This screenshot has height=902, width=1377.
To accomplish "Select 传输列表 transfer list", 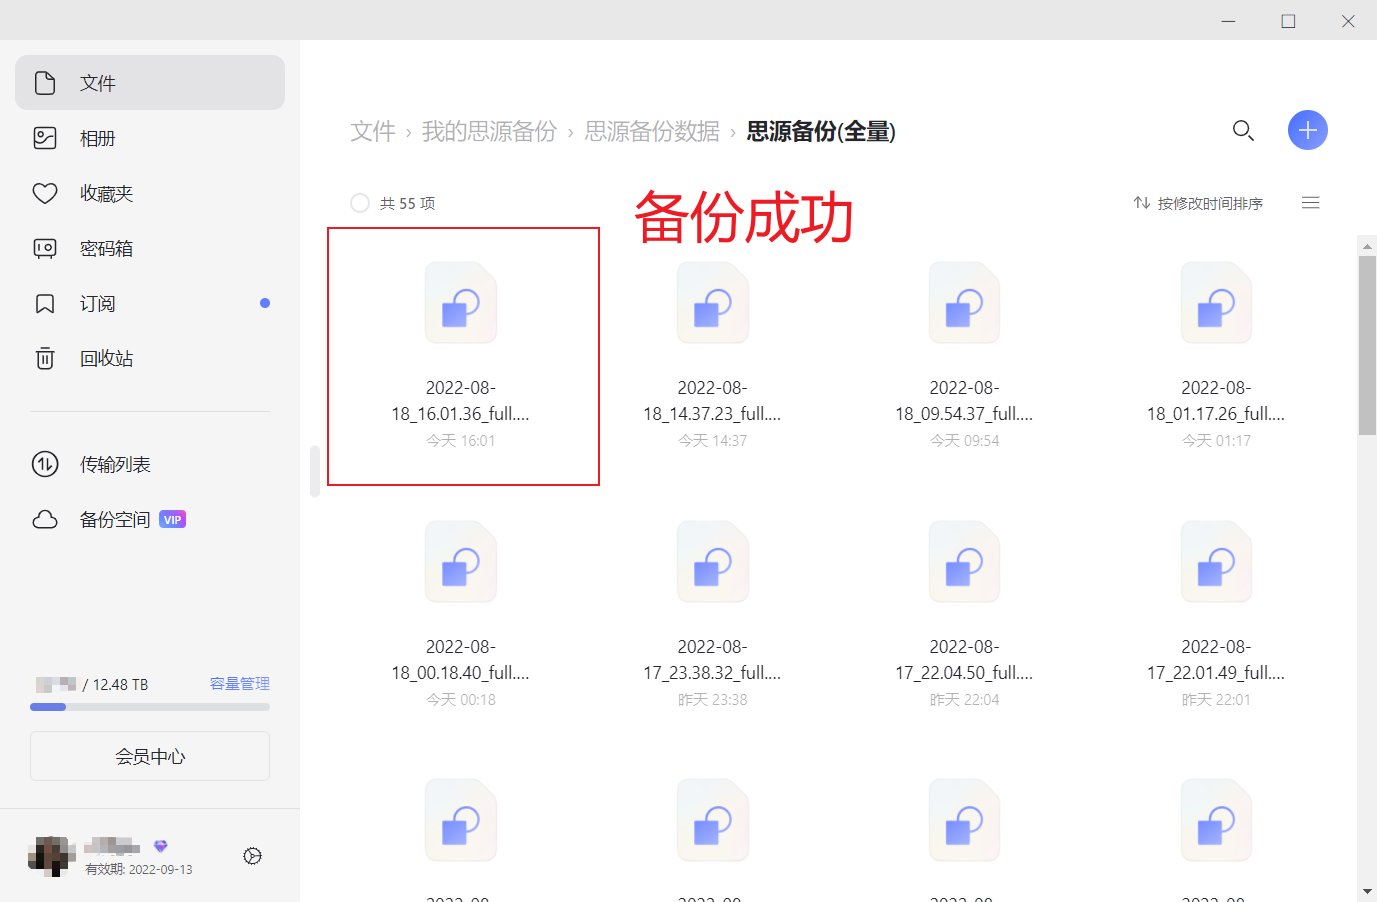I will pos(115,464).
